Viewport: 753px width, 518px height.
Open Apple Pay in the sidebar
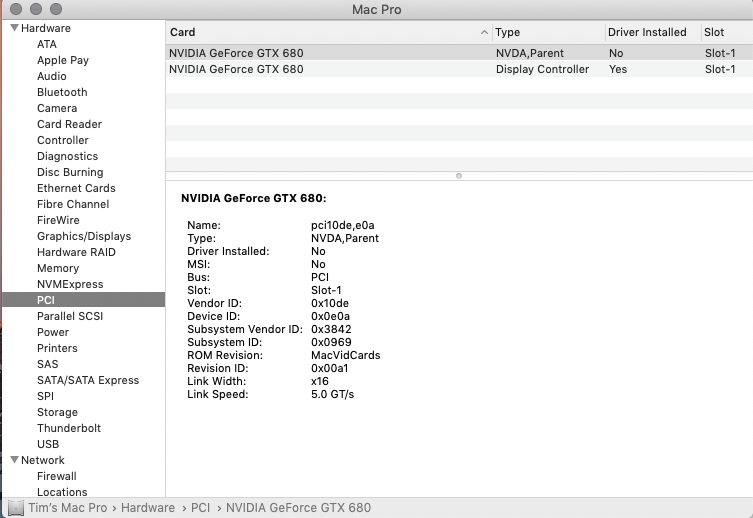[x=63, y=60]
